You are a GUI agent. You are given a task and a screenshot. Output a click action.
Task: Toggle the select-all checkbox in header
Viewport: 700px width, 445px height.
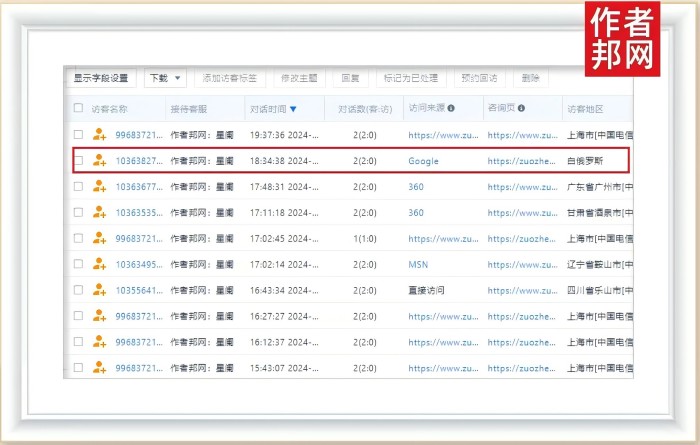point(78,108)
